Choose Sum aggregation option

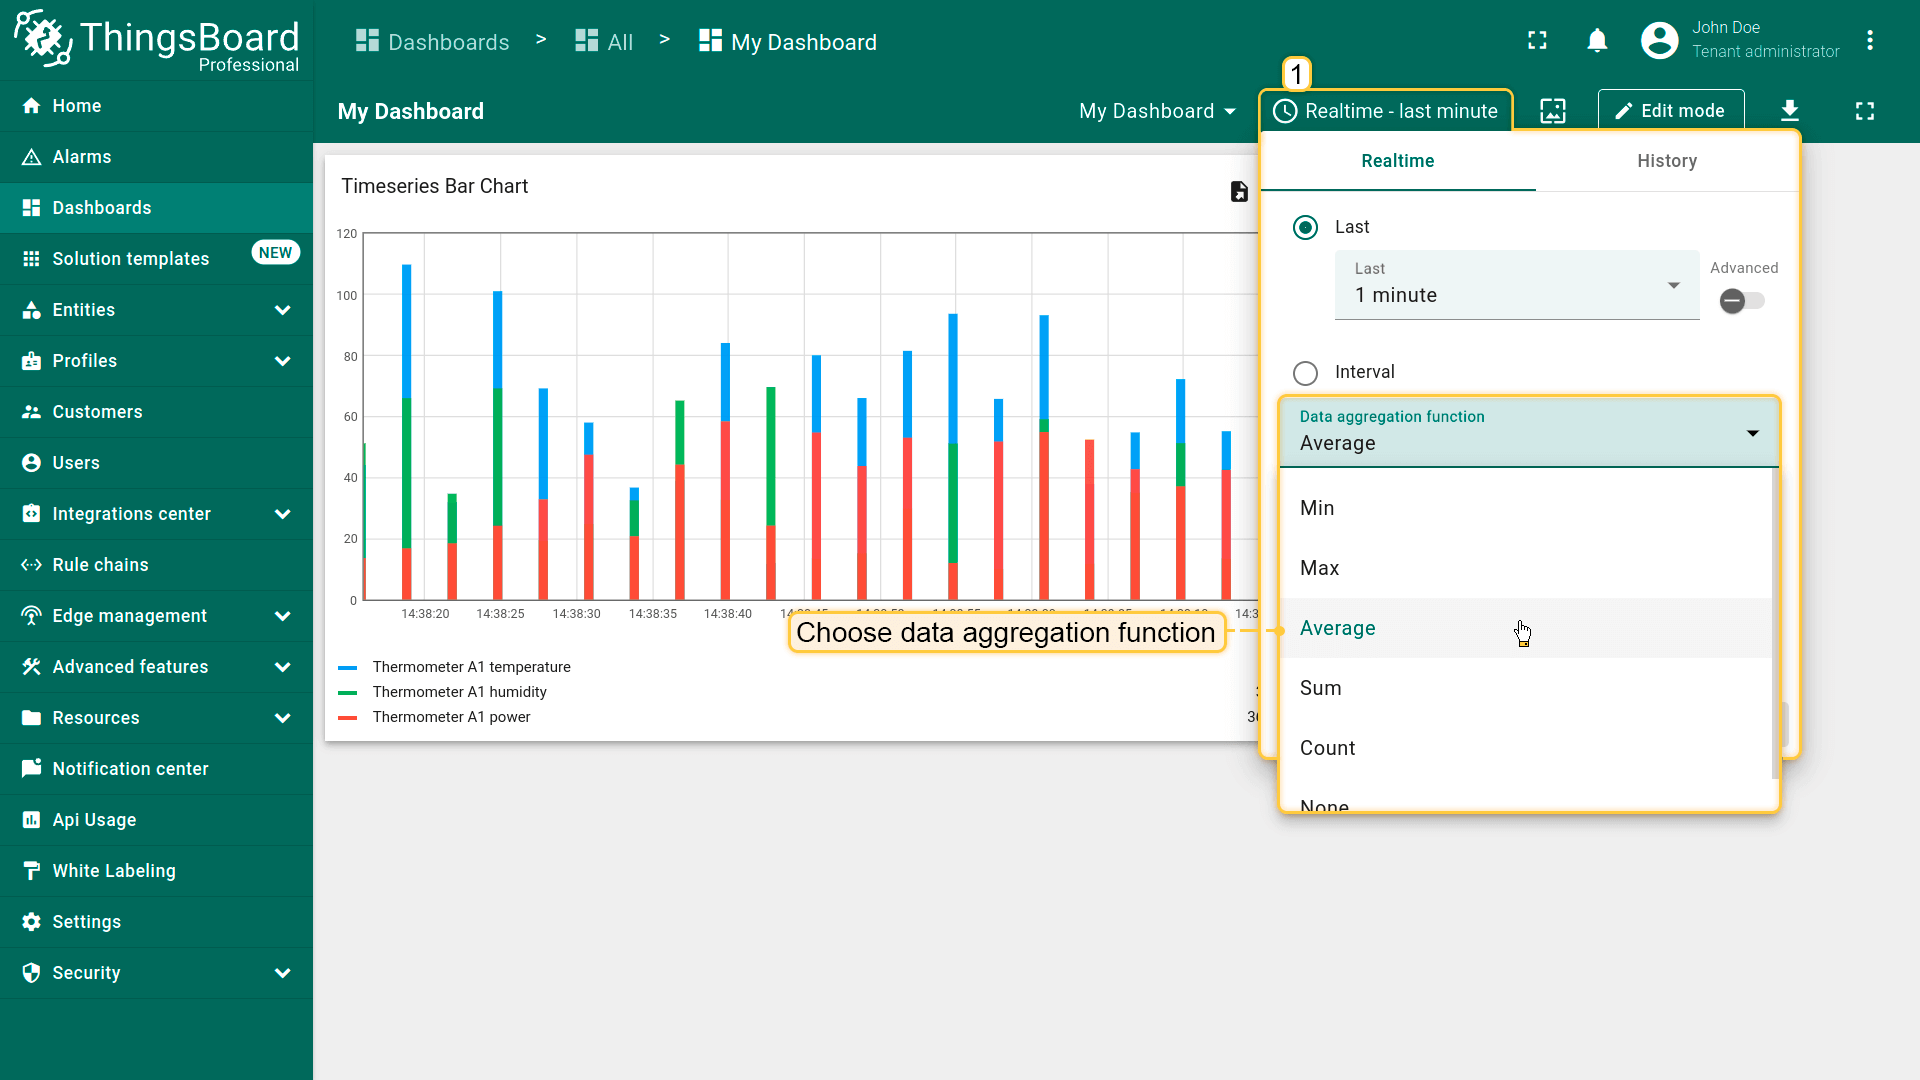pos(1321,688)
